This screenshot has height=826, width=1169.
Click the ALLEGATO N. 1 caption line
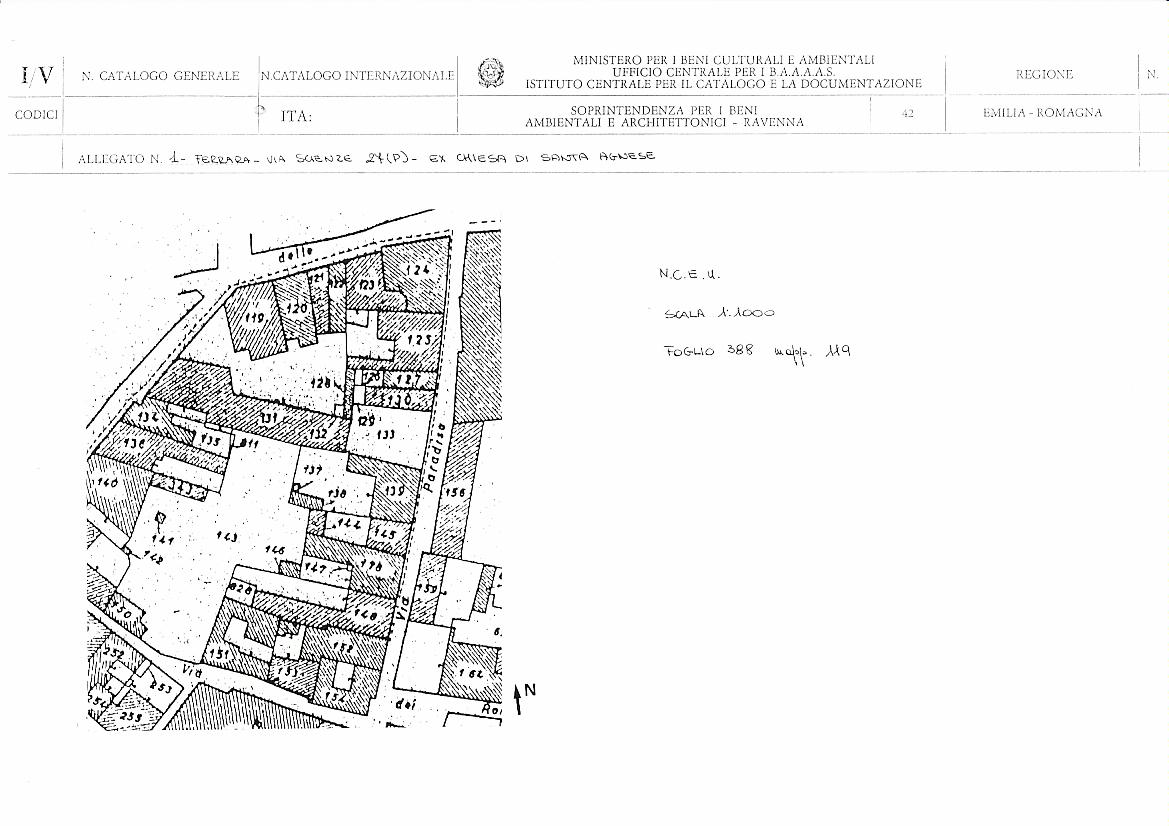click(366, 157)
